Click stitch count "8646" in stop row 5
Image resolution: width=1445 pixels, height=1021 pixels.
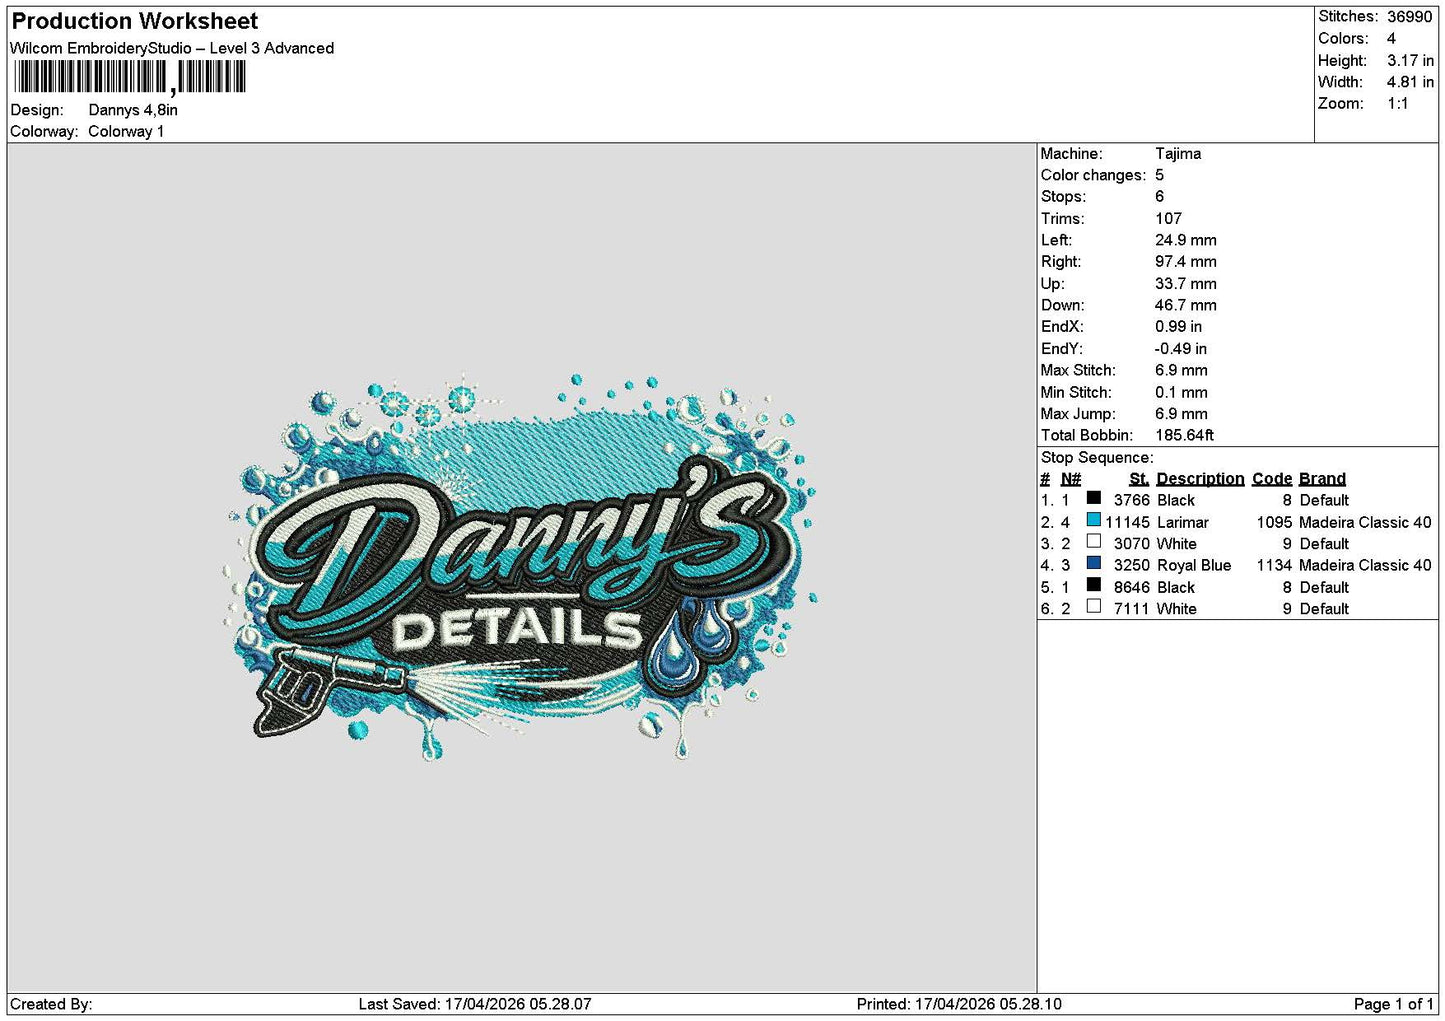[1132, 587]
